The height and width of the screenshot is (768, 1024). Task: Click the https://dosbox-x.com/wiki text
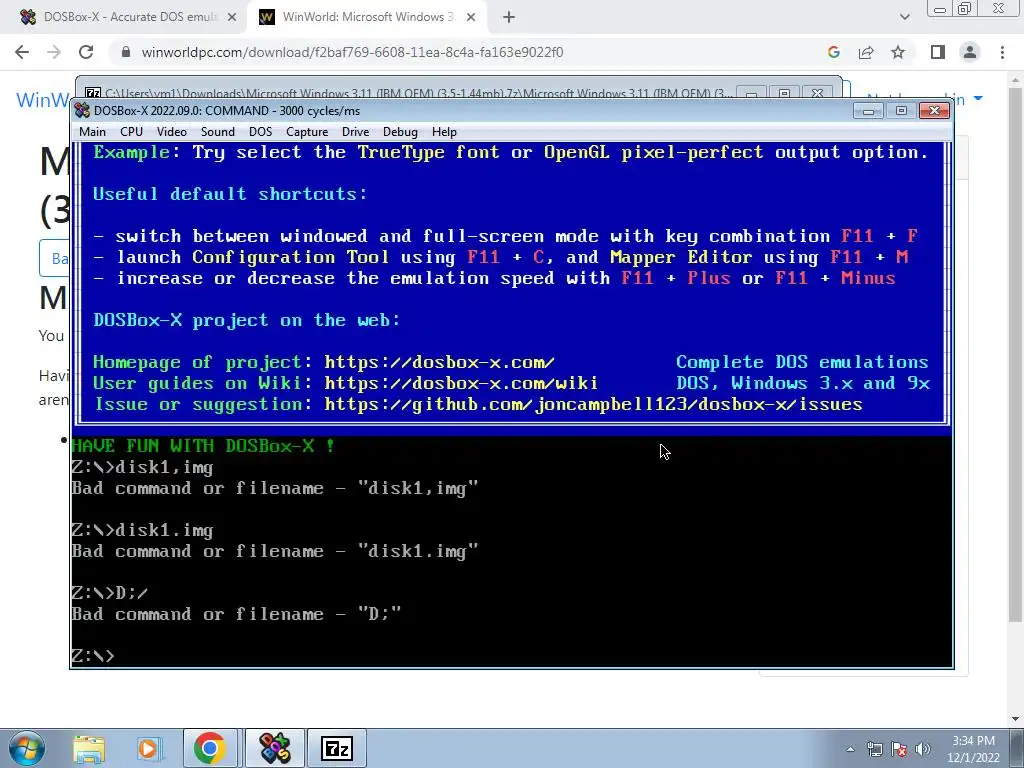click(461, 383)
